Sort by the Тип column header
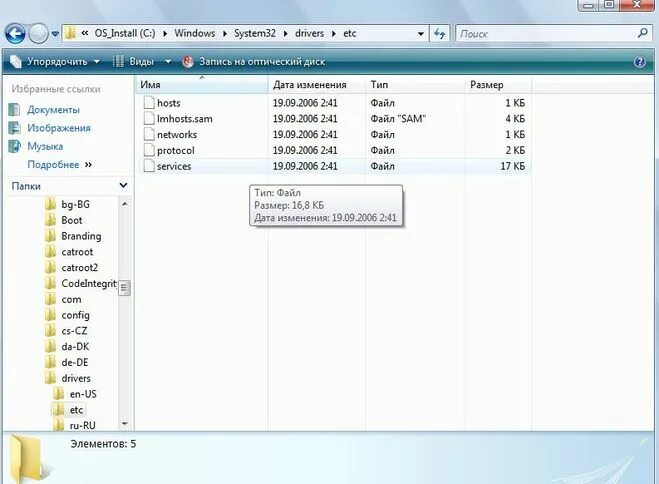 [x=415, y=84]
